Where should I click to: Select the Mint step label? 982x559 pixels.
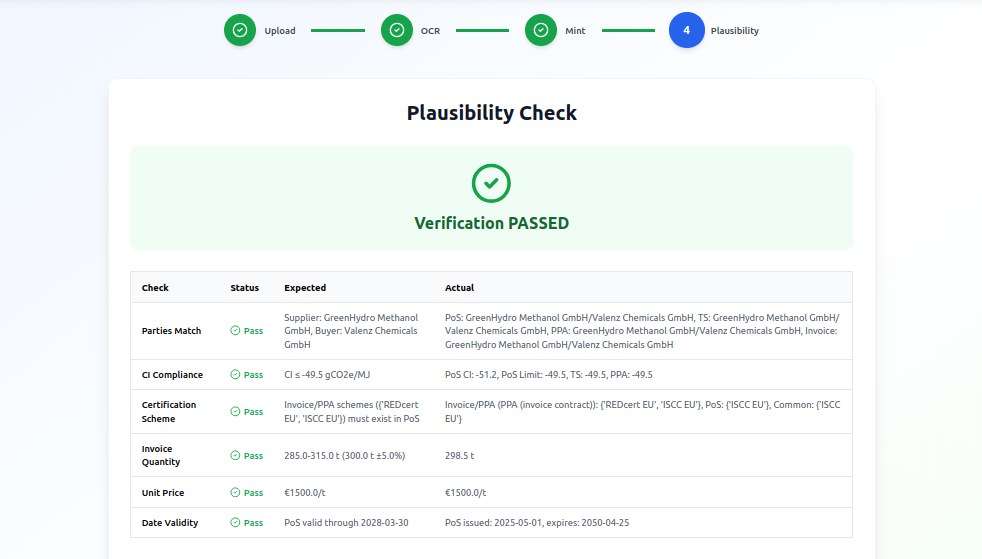575,31
